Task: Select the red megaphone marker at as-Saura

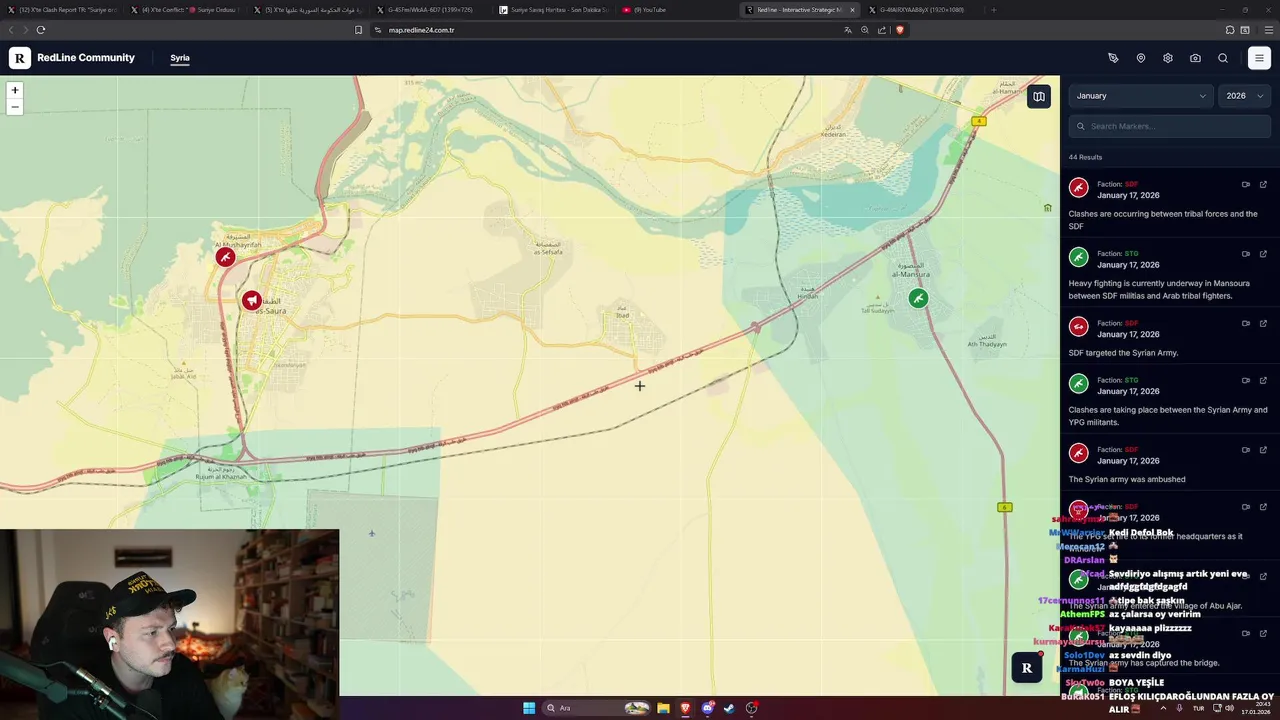Action: coord(251,300)
